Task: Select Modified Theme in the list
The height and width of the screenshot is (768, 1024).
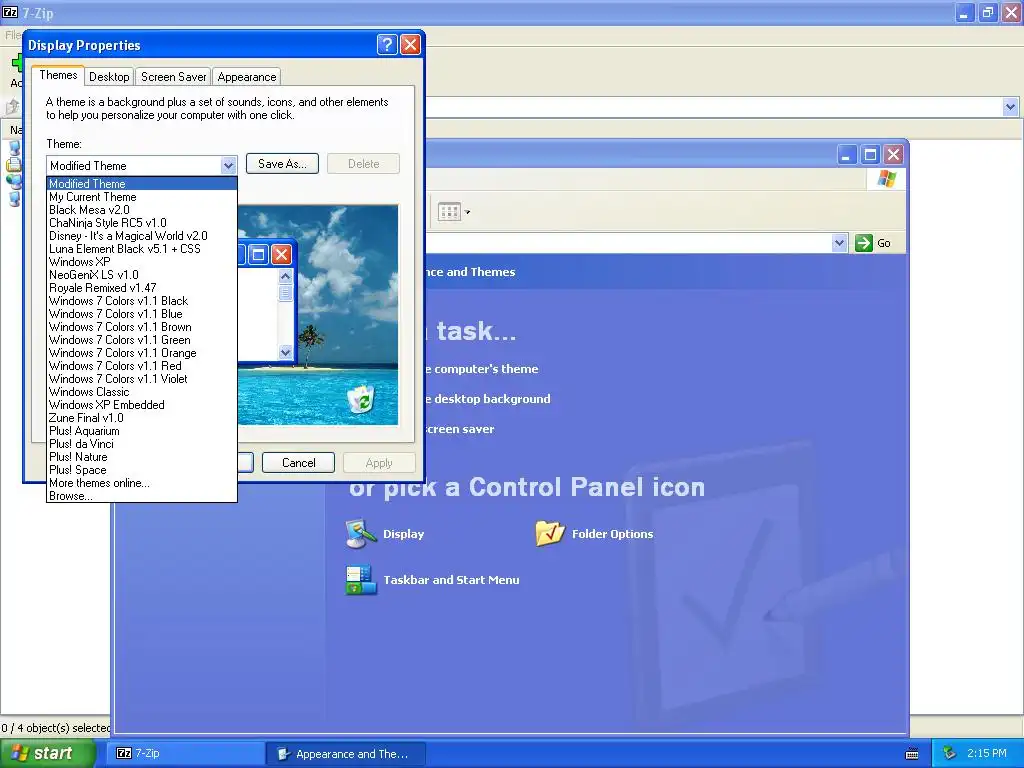Action: coord(142,184)
